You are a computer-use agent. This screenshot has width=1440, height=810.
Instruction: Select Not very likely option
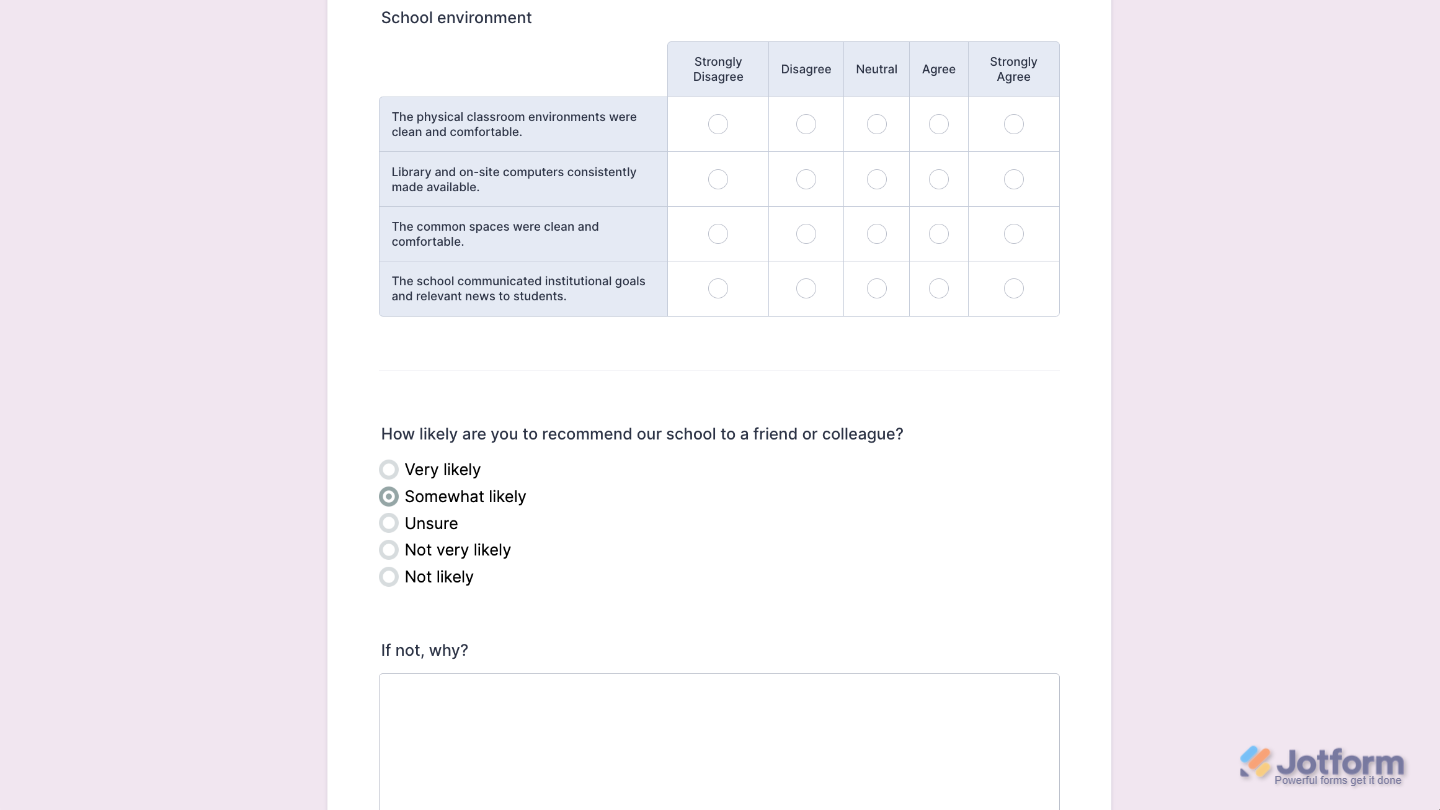pyautogui.click(x=389, y=550)
